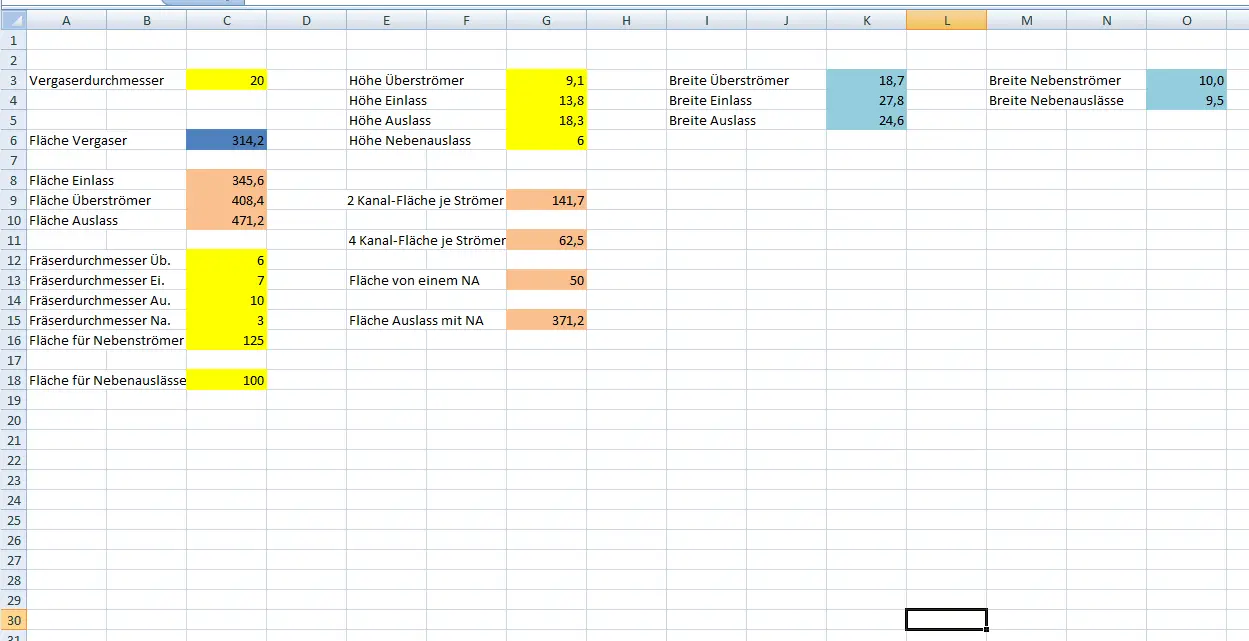Click the Select All corner button
The width and height of the screenshot is (1249, 641).
pos(13,20)
